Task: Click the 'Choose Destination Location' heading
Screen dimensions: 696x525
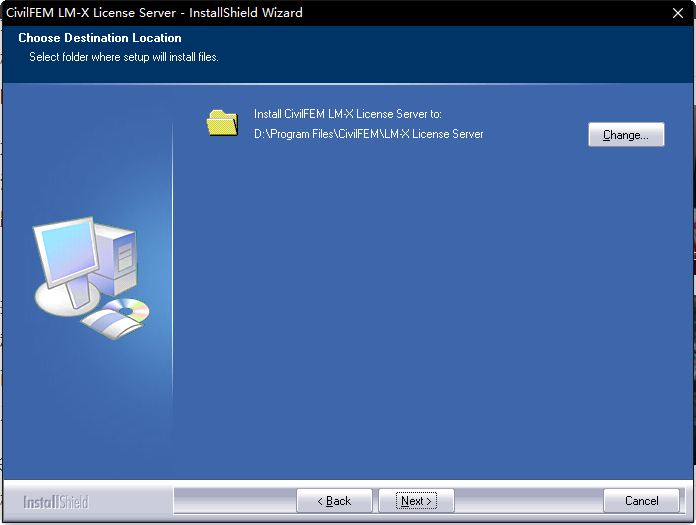Action: click(100, 38)
